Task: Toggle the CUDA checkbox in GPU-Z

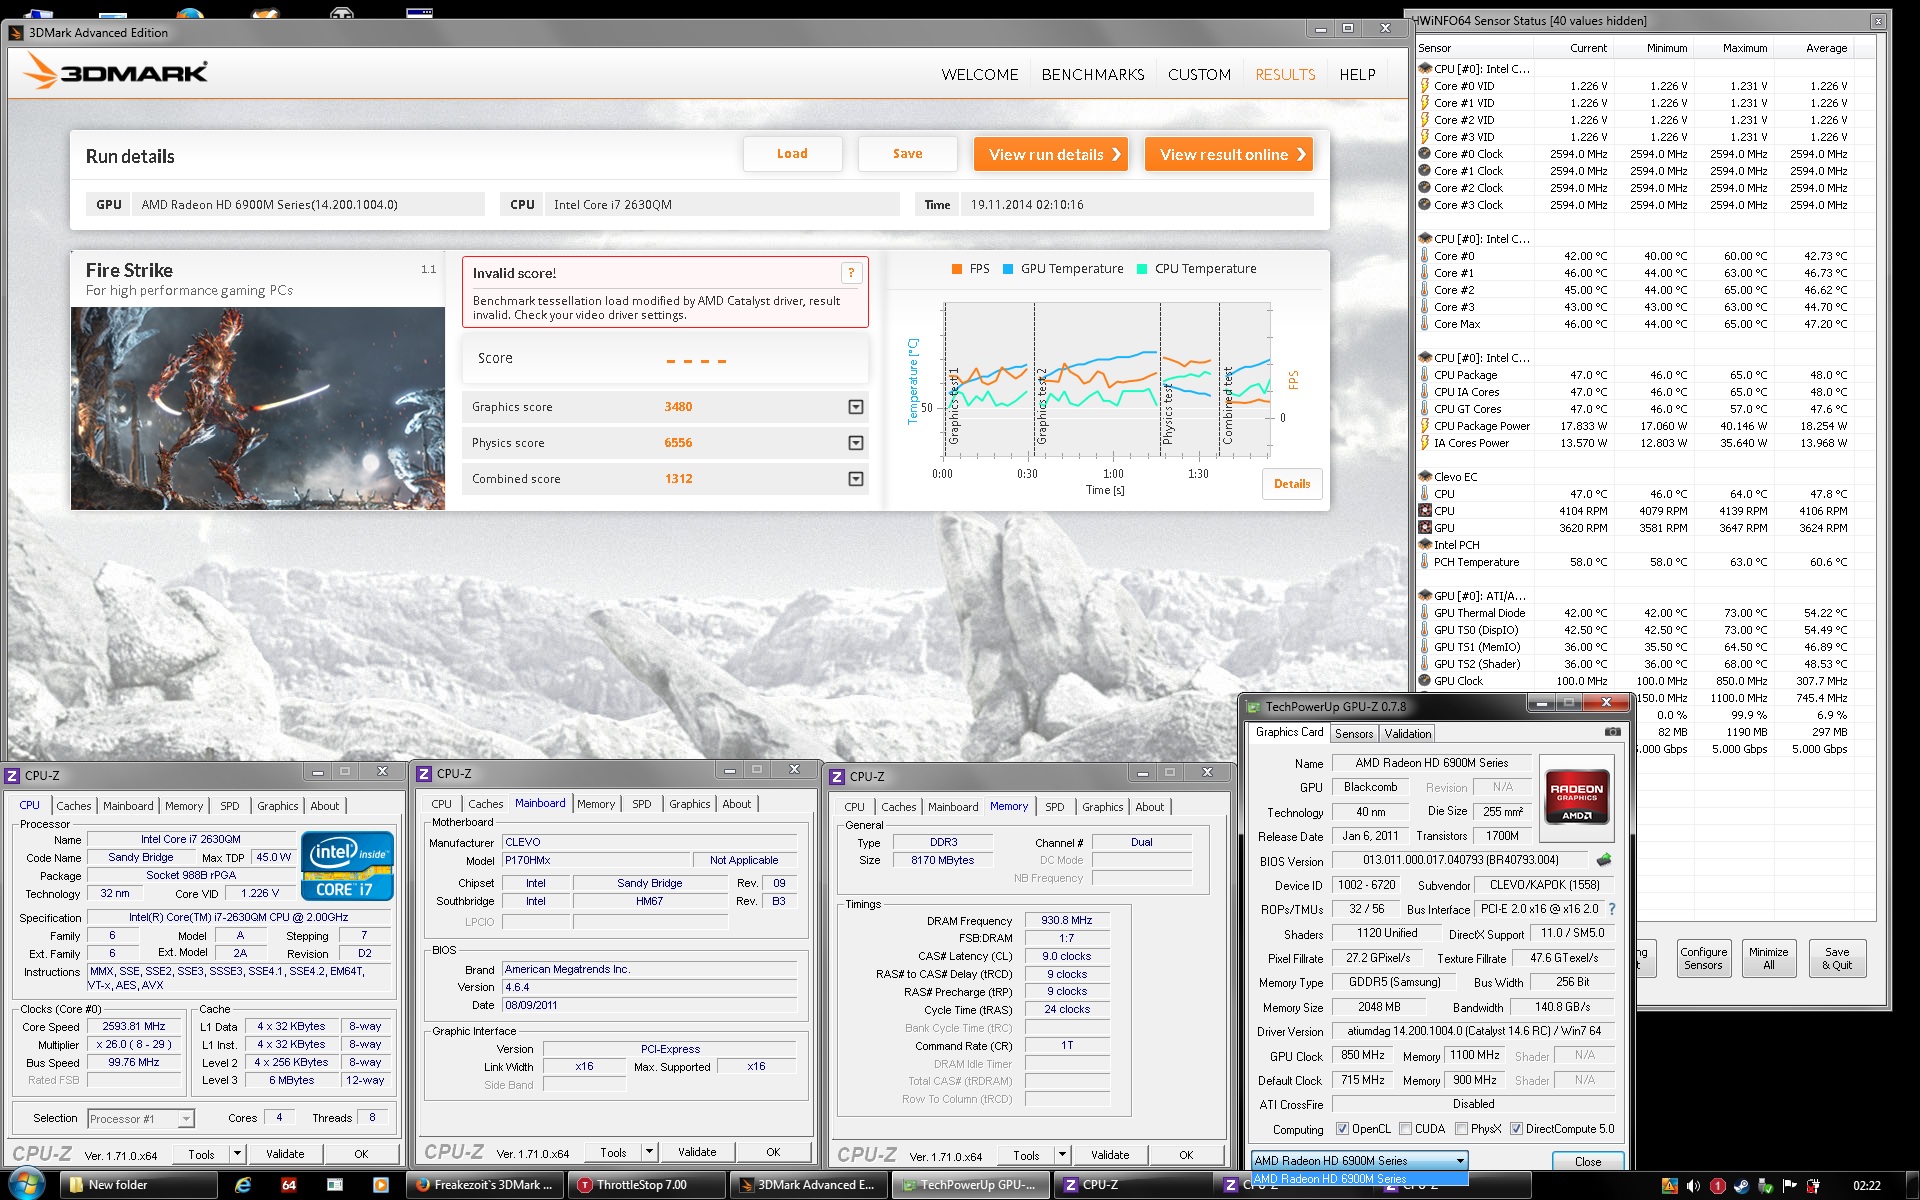Action: 1405,1129
